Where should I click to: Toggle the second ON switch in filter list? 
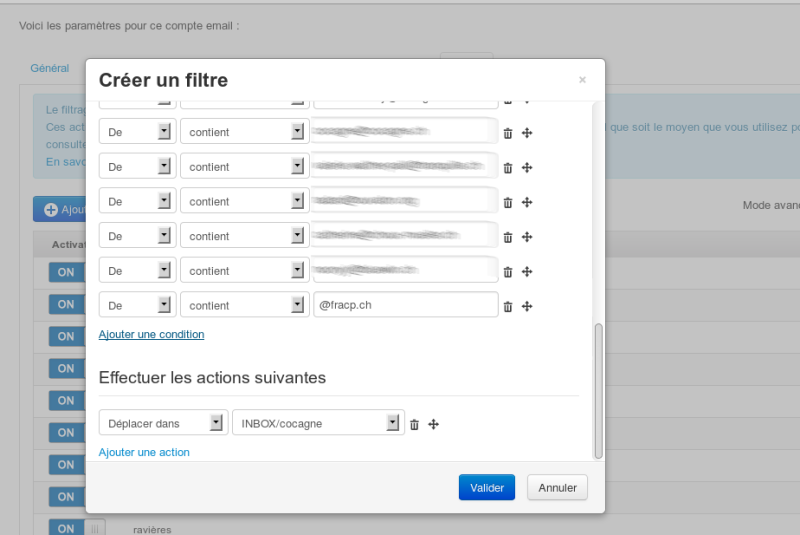click(66, 304)
